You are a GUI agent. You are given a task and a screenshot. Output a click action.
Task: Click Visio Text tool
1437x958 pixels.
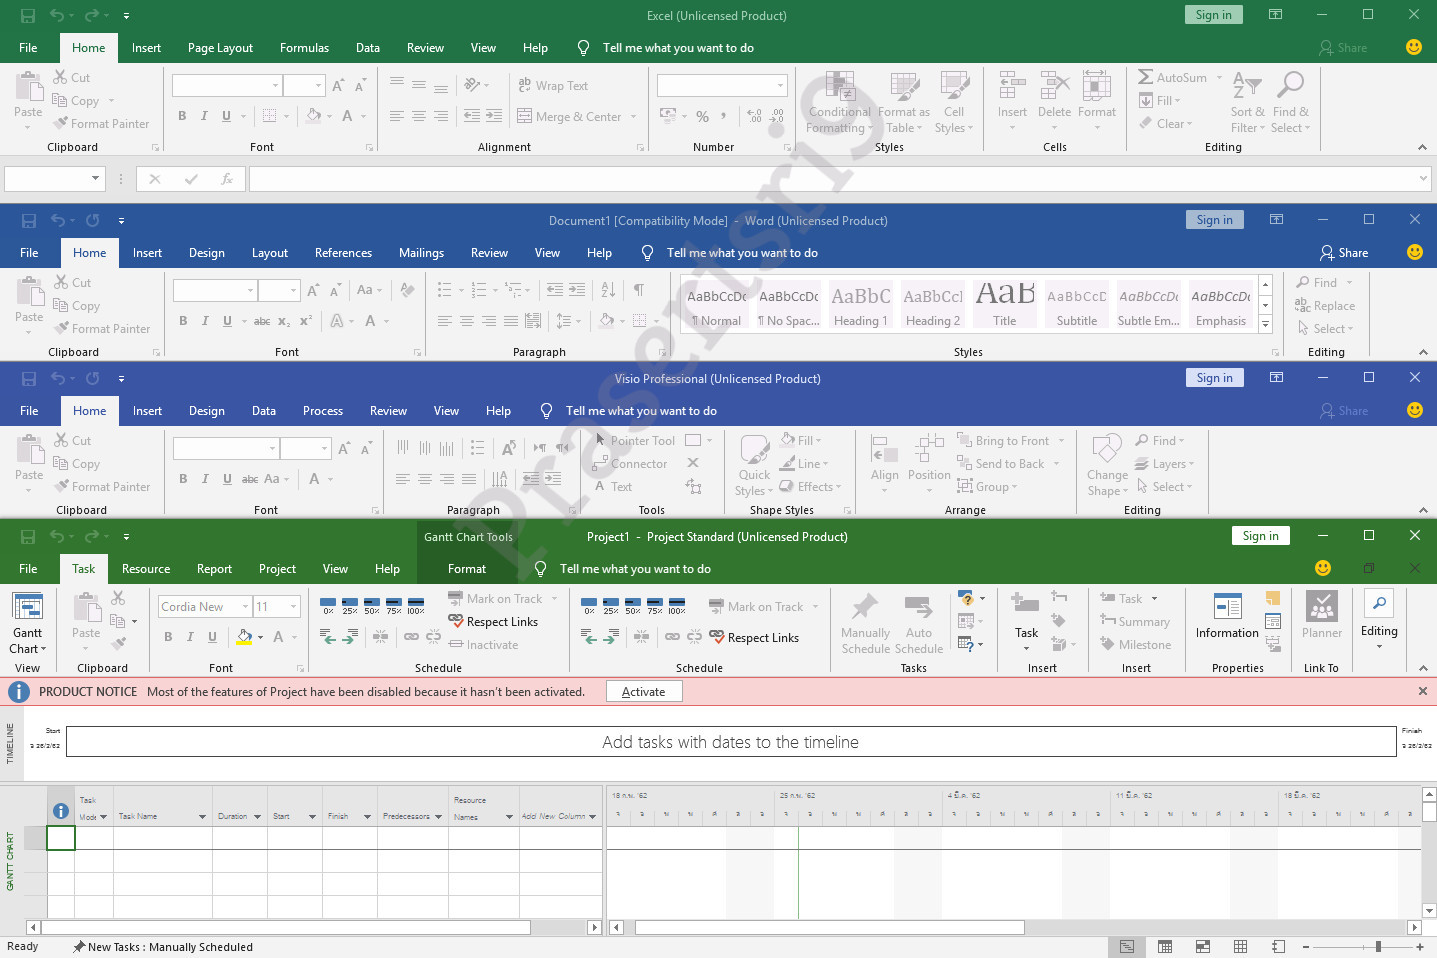coord(613,487)
